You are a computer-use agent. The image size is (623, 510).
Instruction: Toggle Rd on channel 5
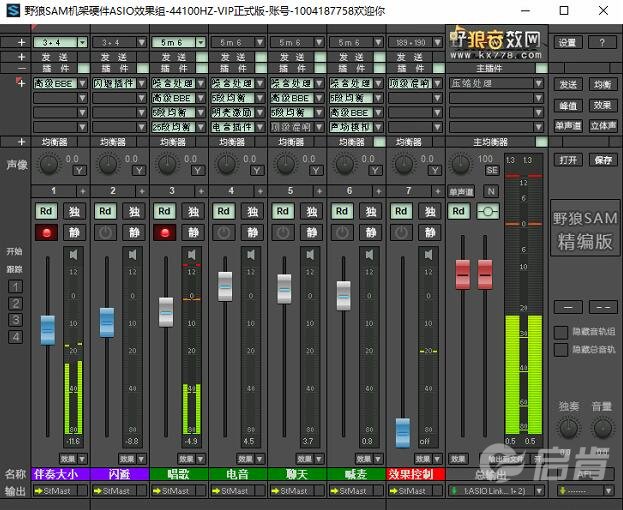tap(283, 211)
